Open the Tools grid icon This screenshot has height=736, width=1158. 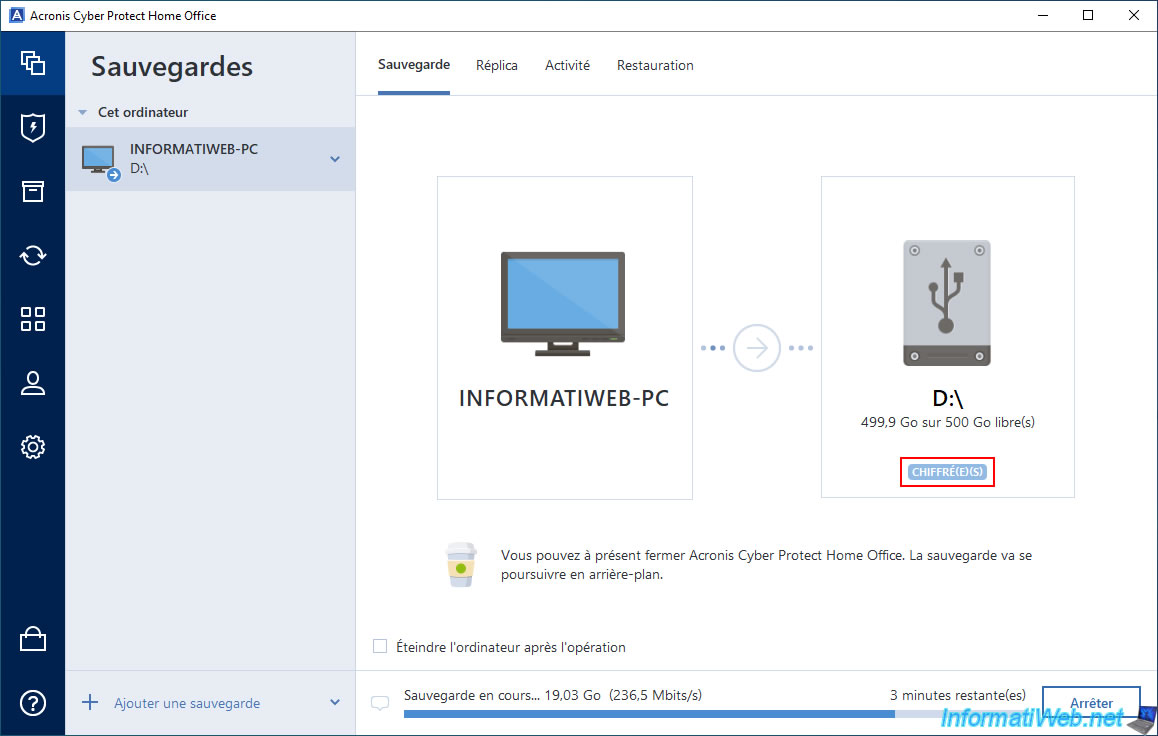32,319
